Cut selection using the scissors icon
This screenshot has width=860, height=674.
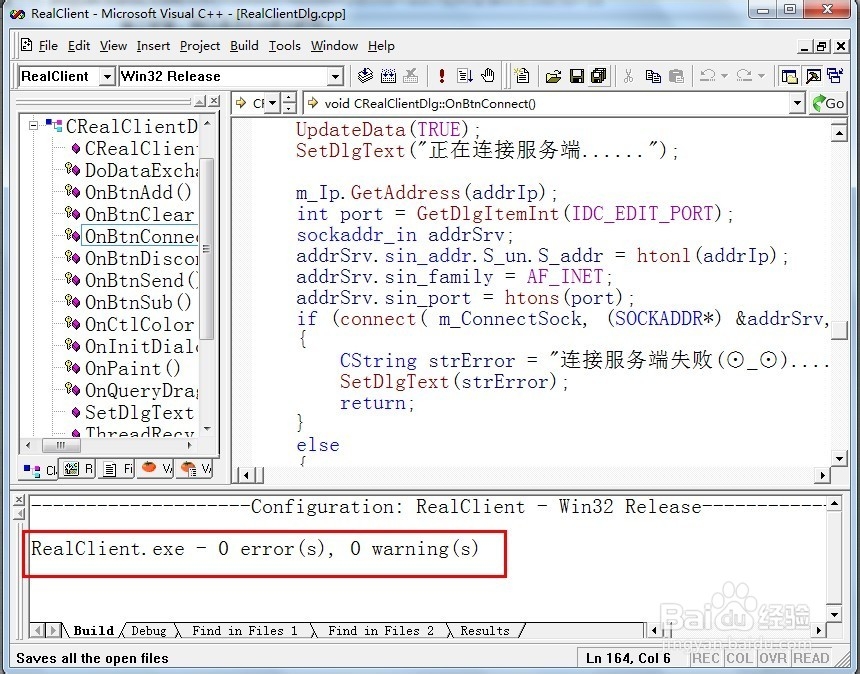tap(628, 76)
